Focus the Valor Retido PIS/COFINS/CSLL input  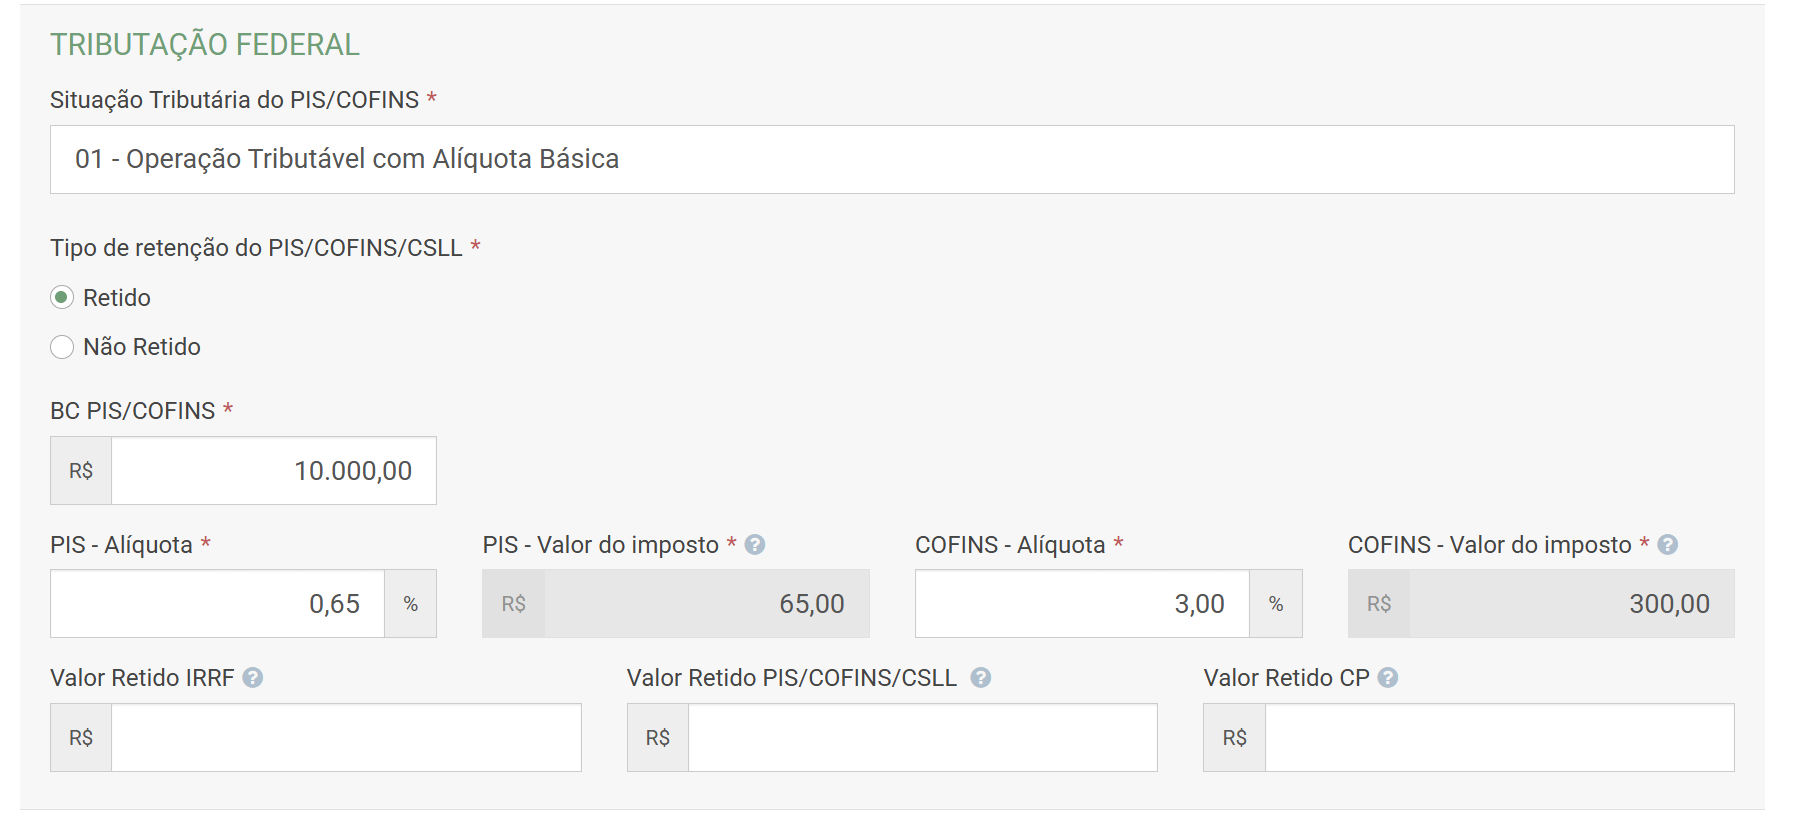[x=922, y=738]
